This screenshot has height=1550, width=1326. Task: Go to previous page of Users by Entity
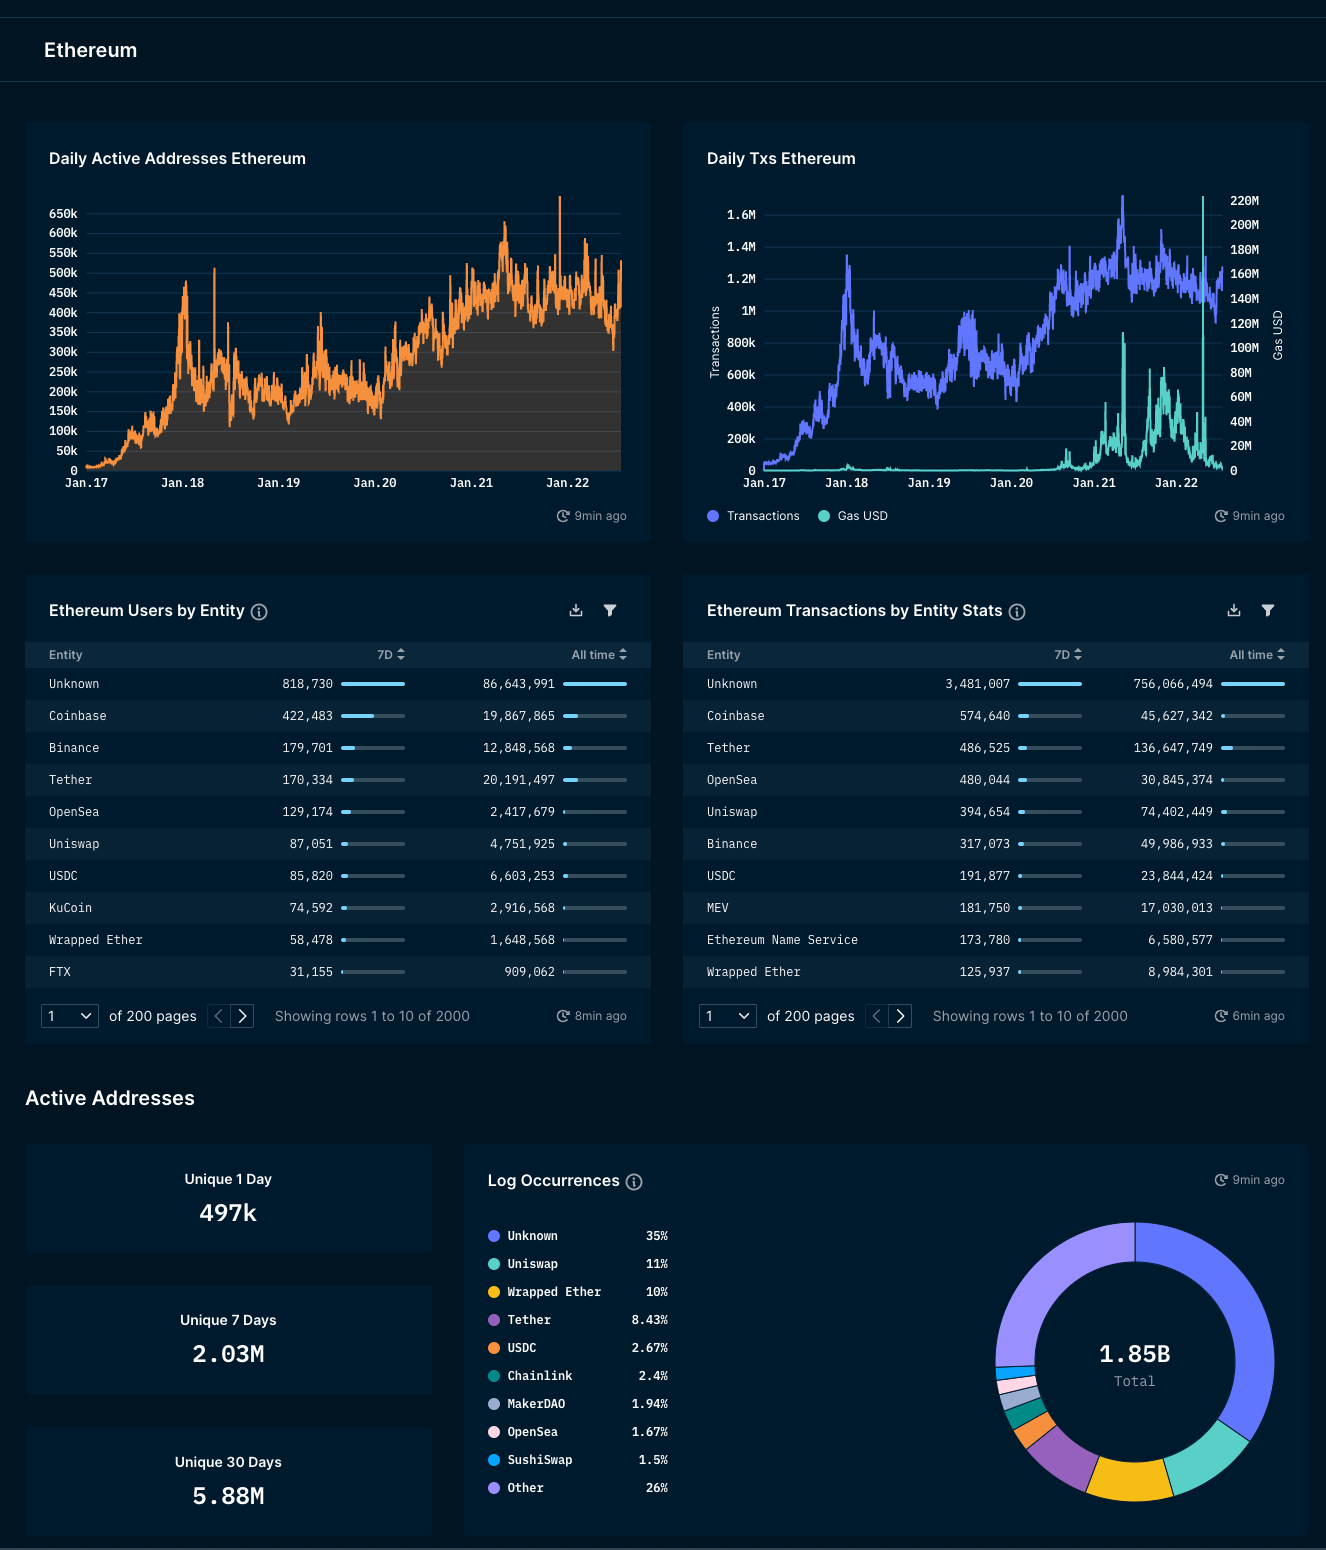(x=219, y=1016)
